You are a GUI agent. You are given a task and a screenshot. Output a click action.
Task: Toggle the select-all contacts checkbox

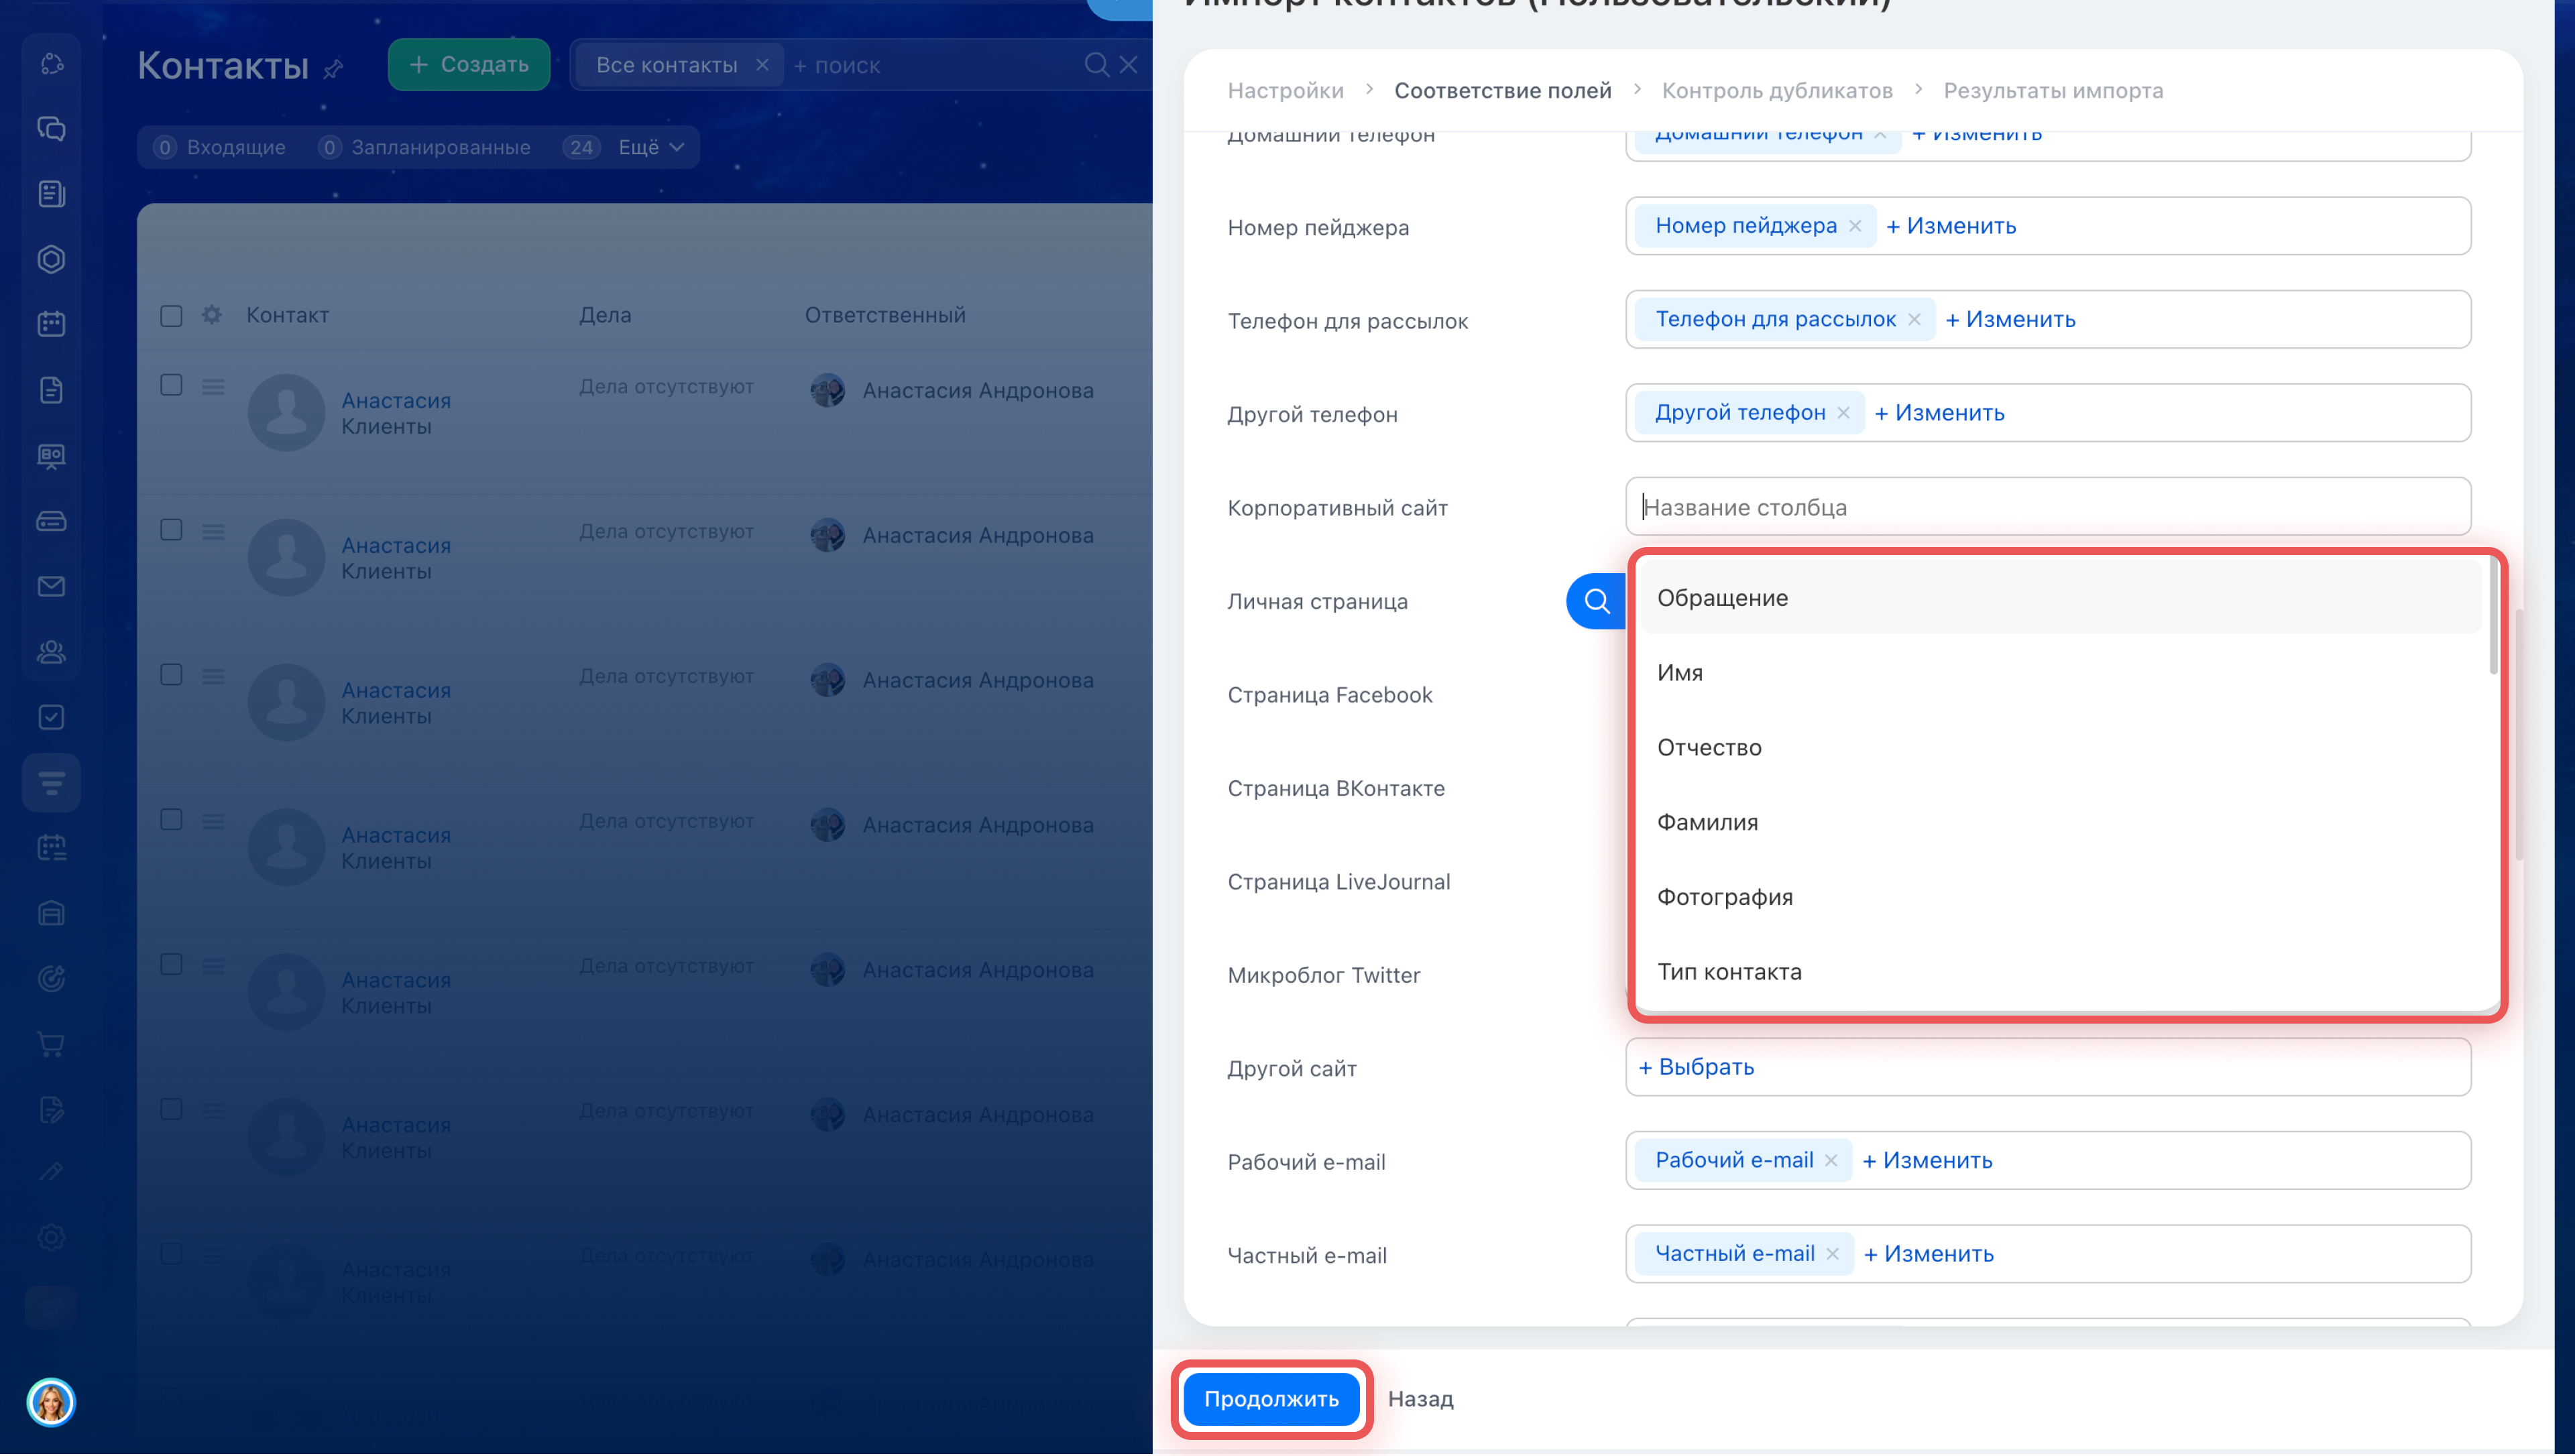pyautogui.click(x=171, y=316)
